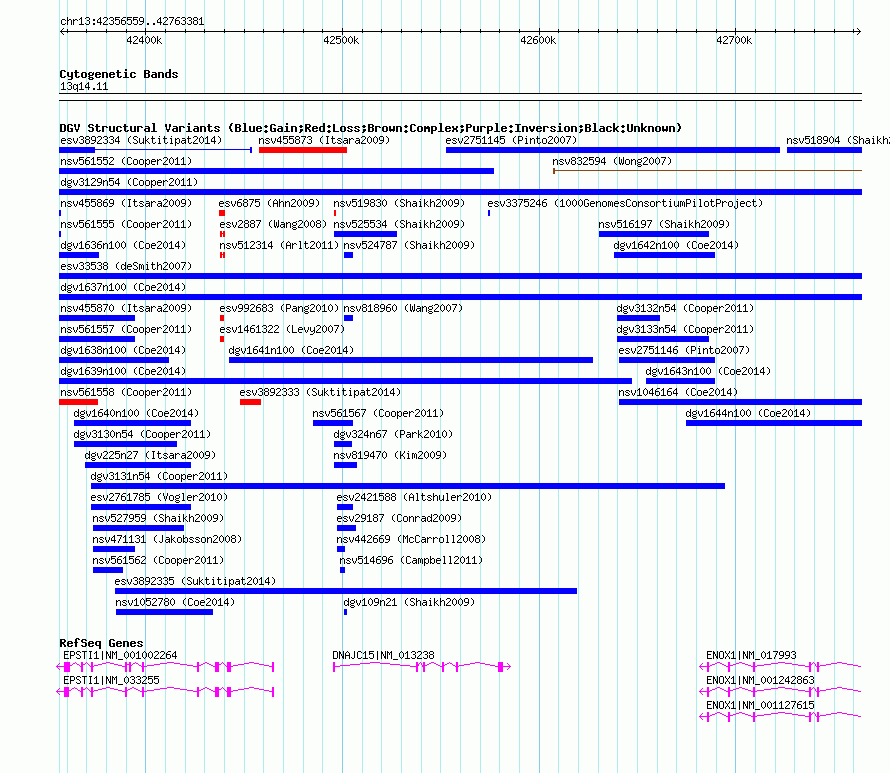Open dgv1644n100 (Coe2014) variant
Viewport: 890px width, 773px height.
[748, 413]
